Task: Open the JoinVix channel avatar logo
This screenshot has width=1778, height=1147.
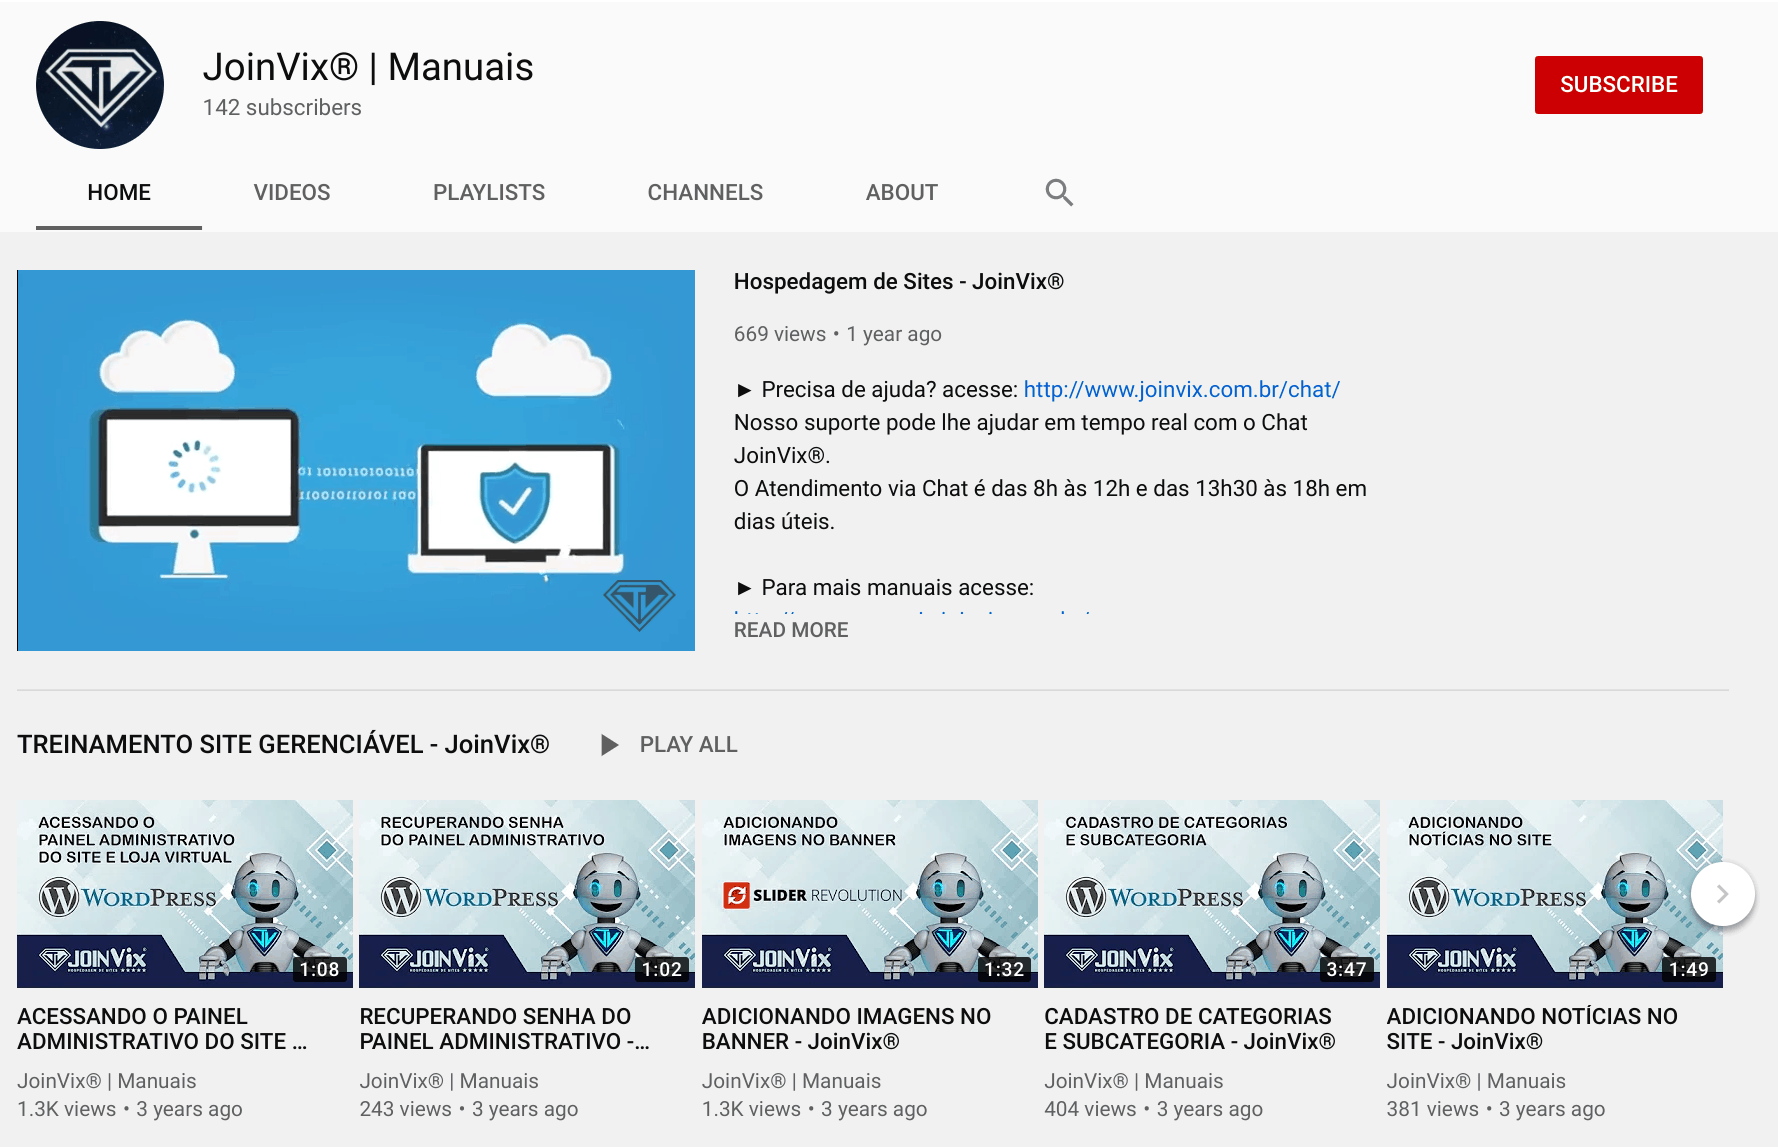Action: point(100,85)
